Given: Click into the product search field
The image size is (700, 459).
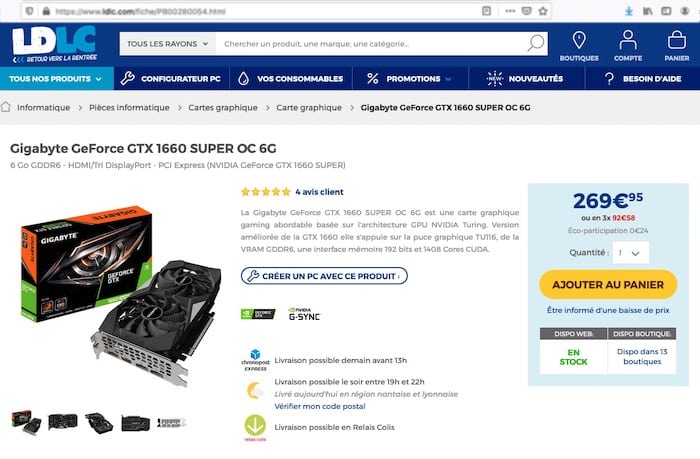Looking at the screenshot, I should (373, 44).
